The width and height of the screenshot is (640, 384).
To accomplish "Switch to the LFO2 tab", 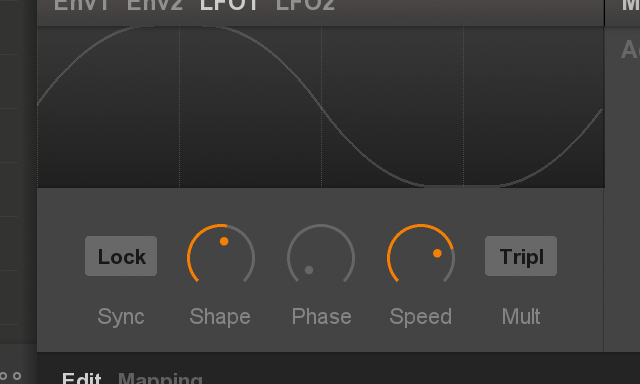I will 305,5.
